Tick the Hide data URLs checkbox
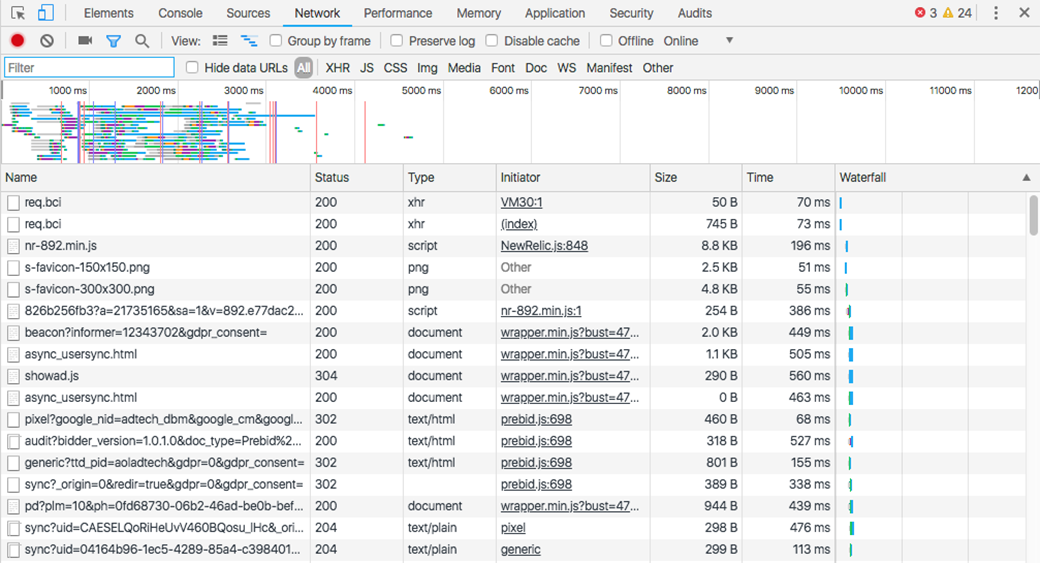 point(192,68)
